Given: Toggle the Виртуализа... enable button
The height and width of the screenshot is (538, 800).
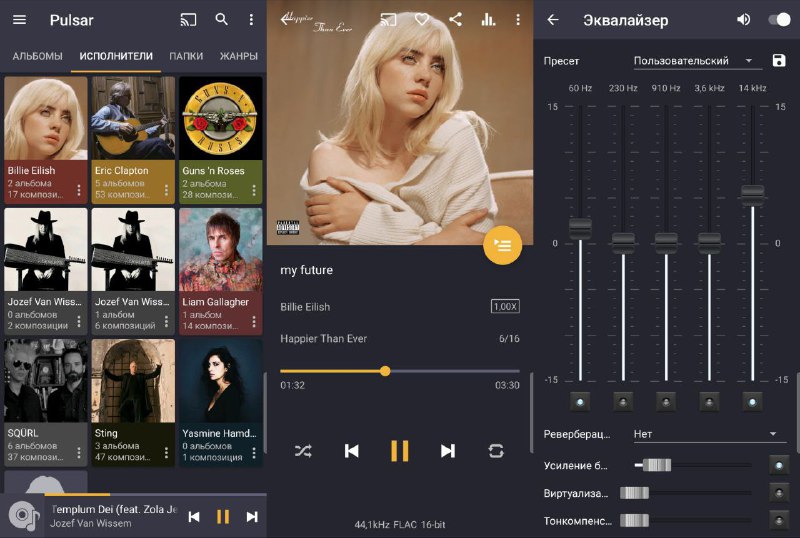Looking at the screenshot, I should [x=779, y=493].
